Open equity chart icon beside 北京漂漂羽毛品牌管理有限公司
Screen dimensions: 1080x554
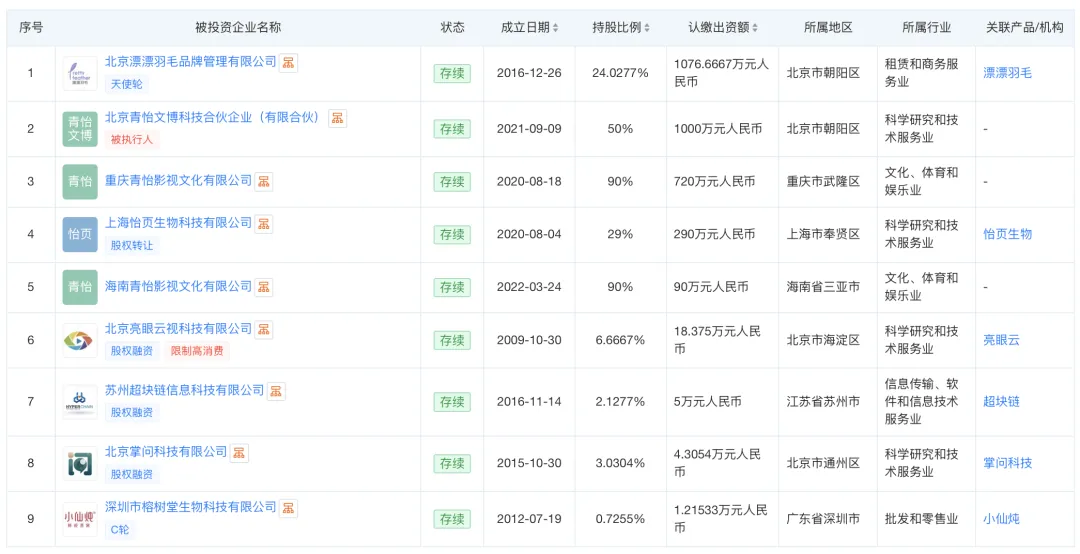coord(288,63)
